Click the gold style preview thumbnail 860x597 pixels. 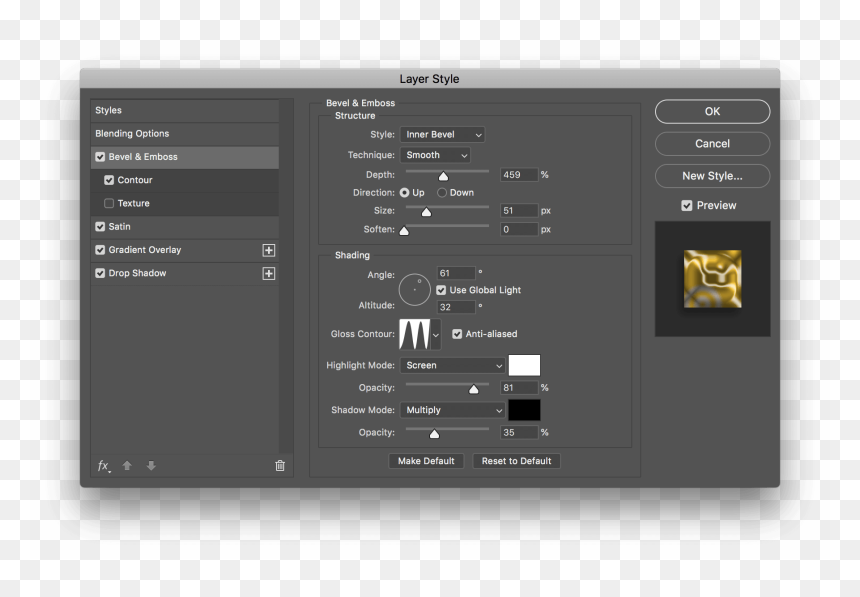click(x=712, y=279)
